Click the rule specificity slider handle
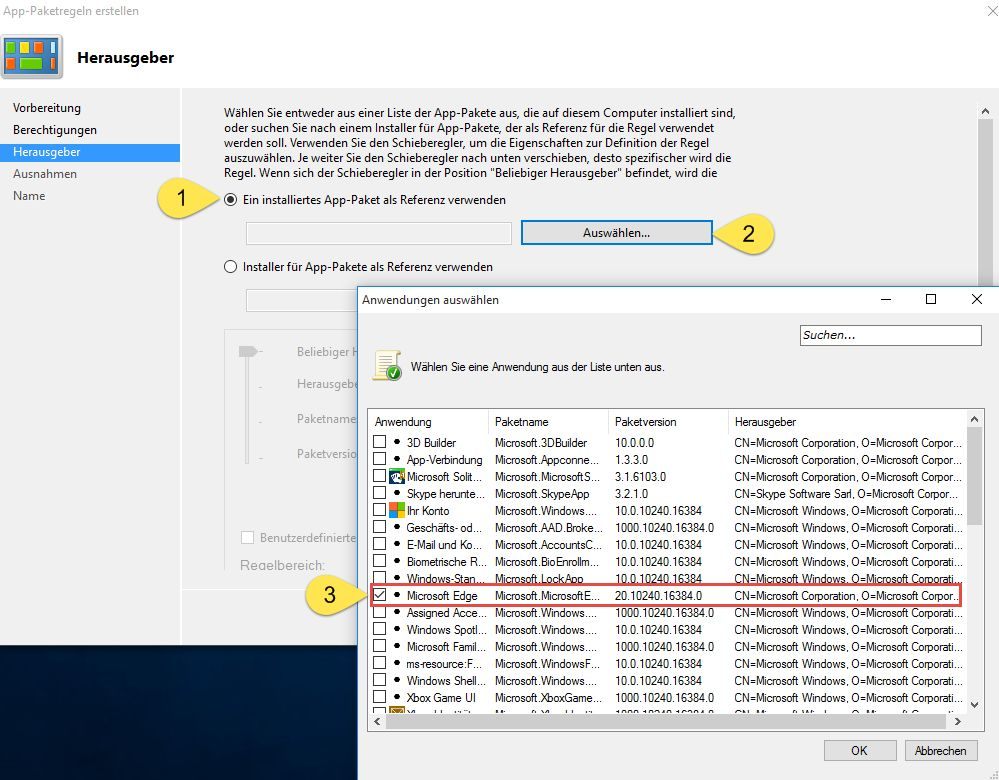Image resolution: width=999 pixels, height=780 pixels. pos(248,351)
